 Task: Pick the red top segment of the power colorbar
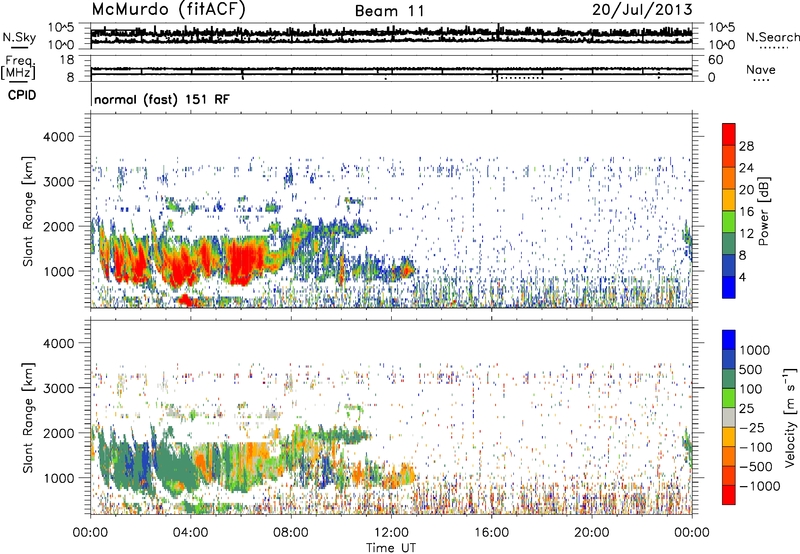[729, 135]
